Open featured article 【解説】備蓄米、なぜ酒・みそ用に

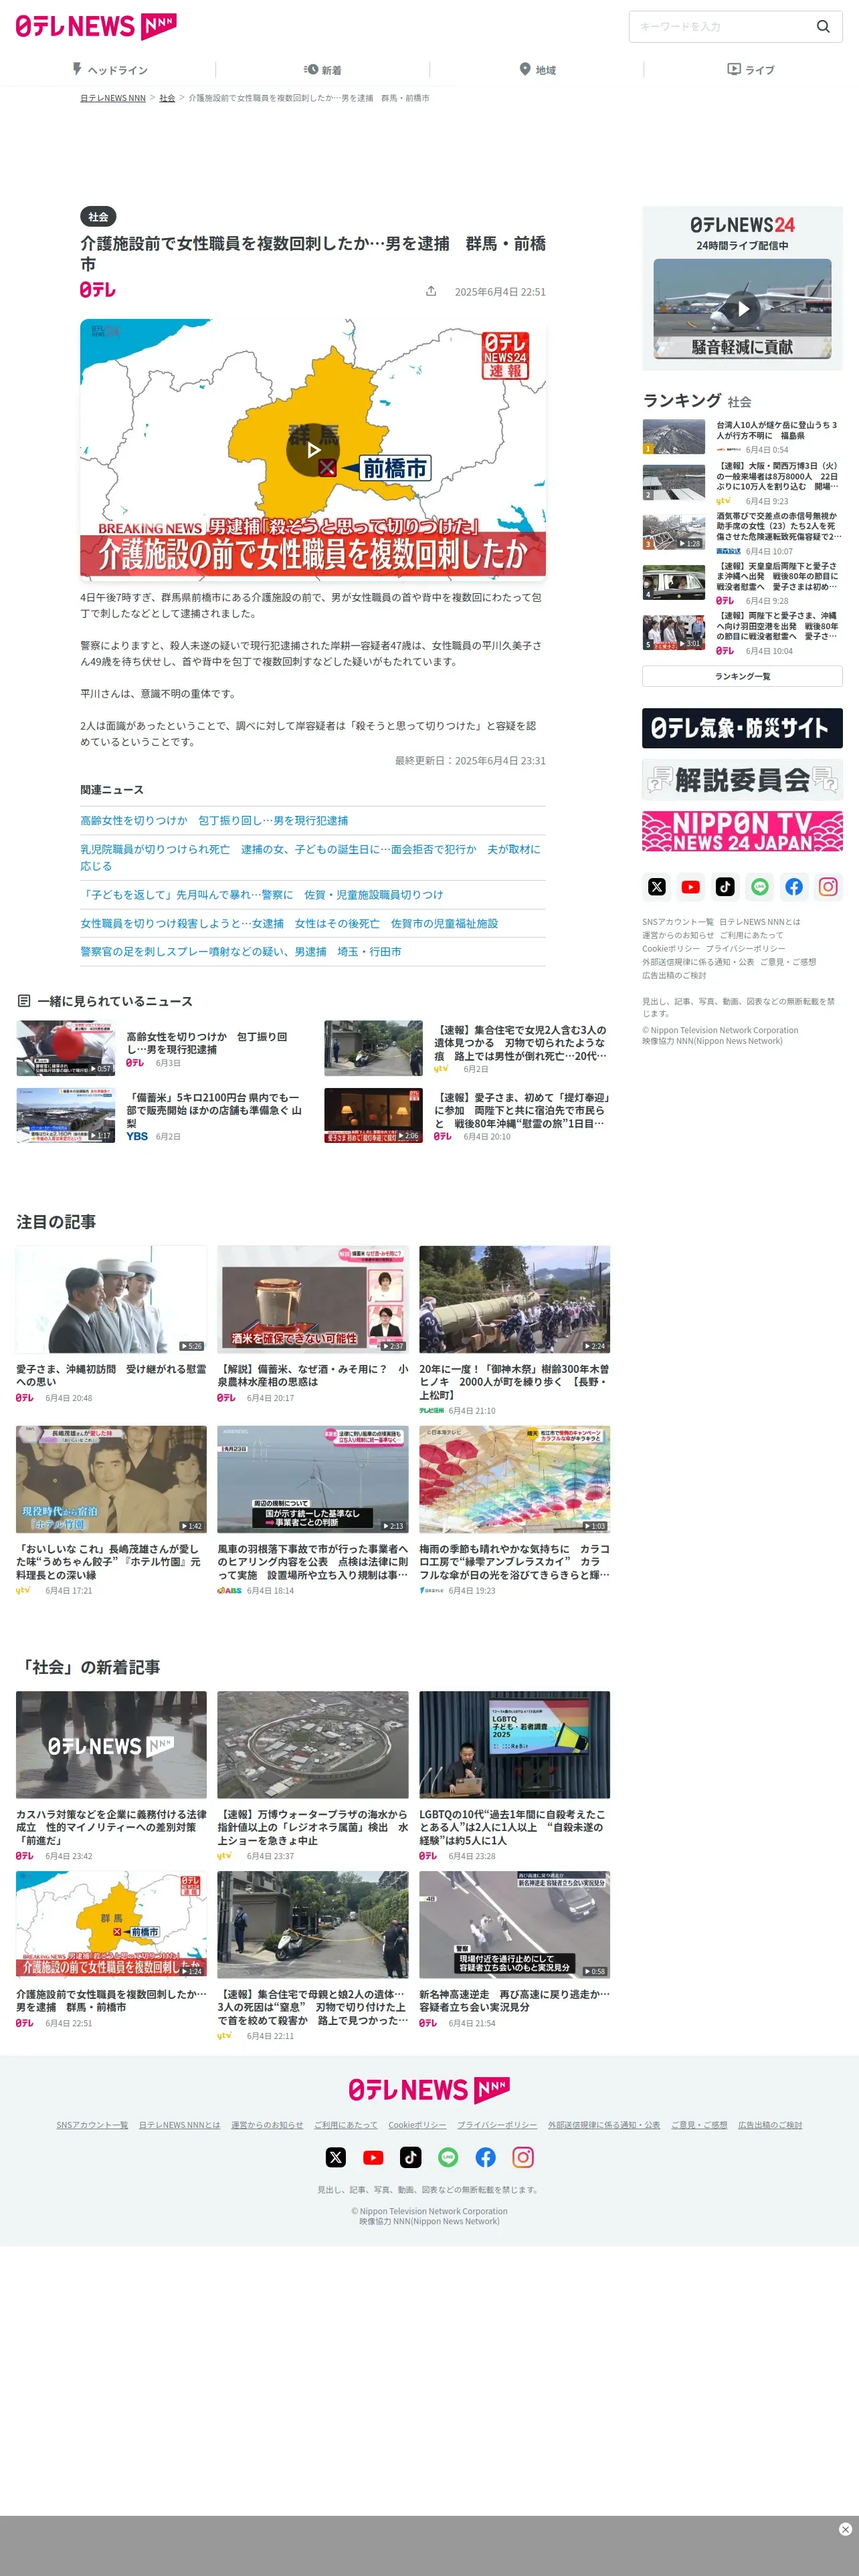[x=313, y=1300]
